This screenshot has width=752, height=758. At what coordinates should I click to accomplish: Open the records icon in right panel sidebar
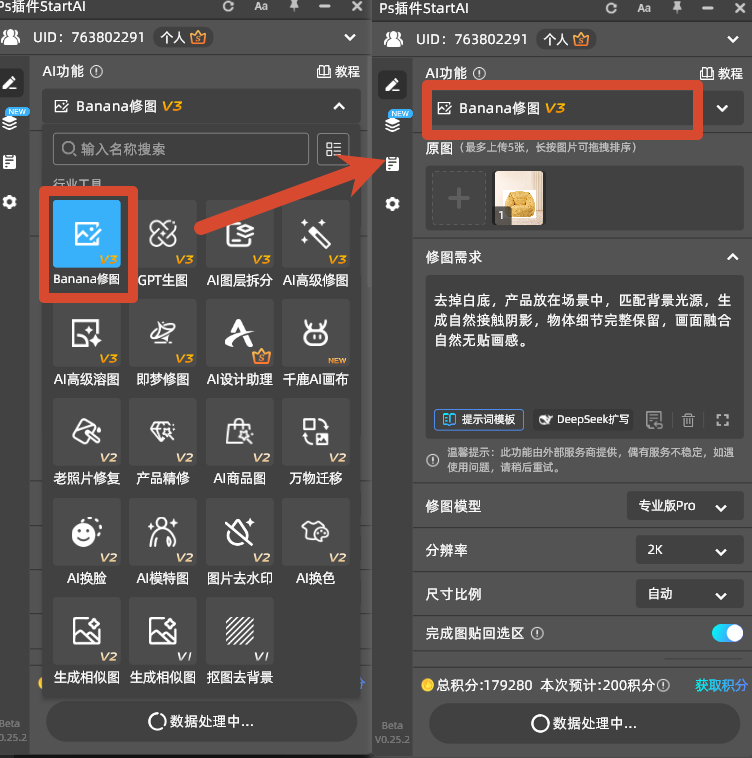pyautogui.click(x=392, y=164)
